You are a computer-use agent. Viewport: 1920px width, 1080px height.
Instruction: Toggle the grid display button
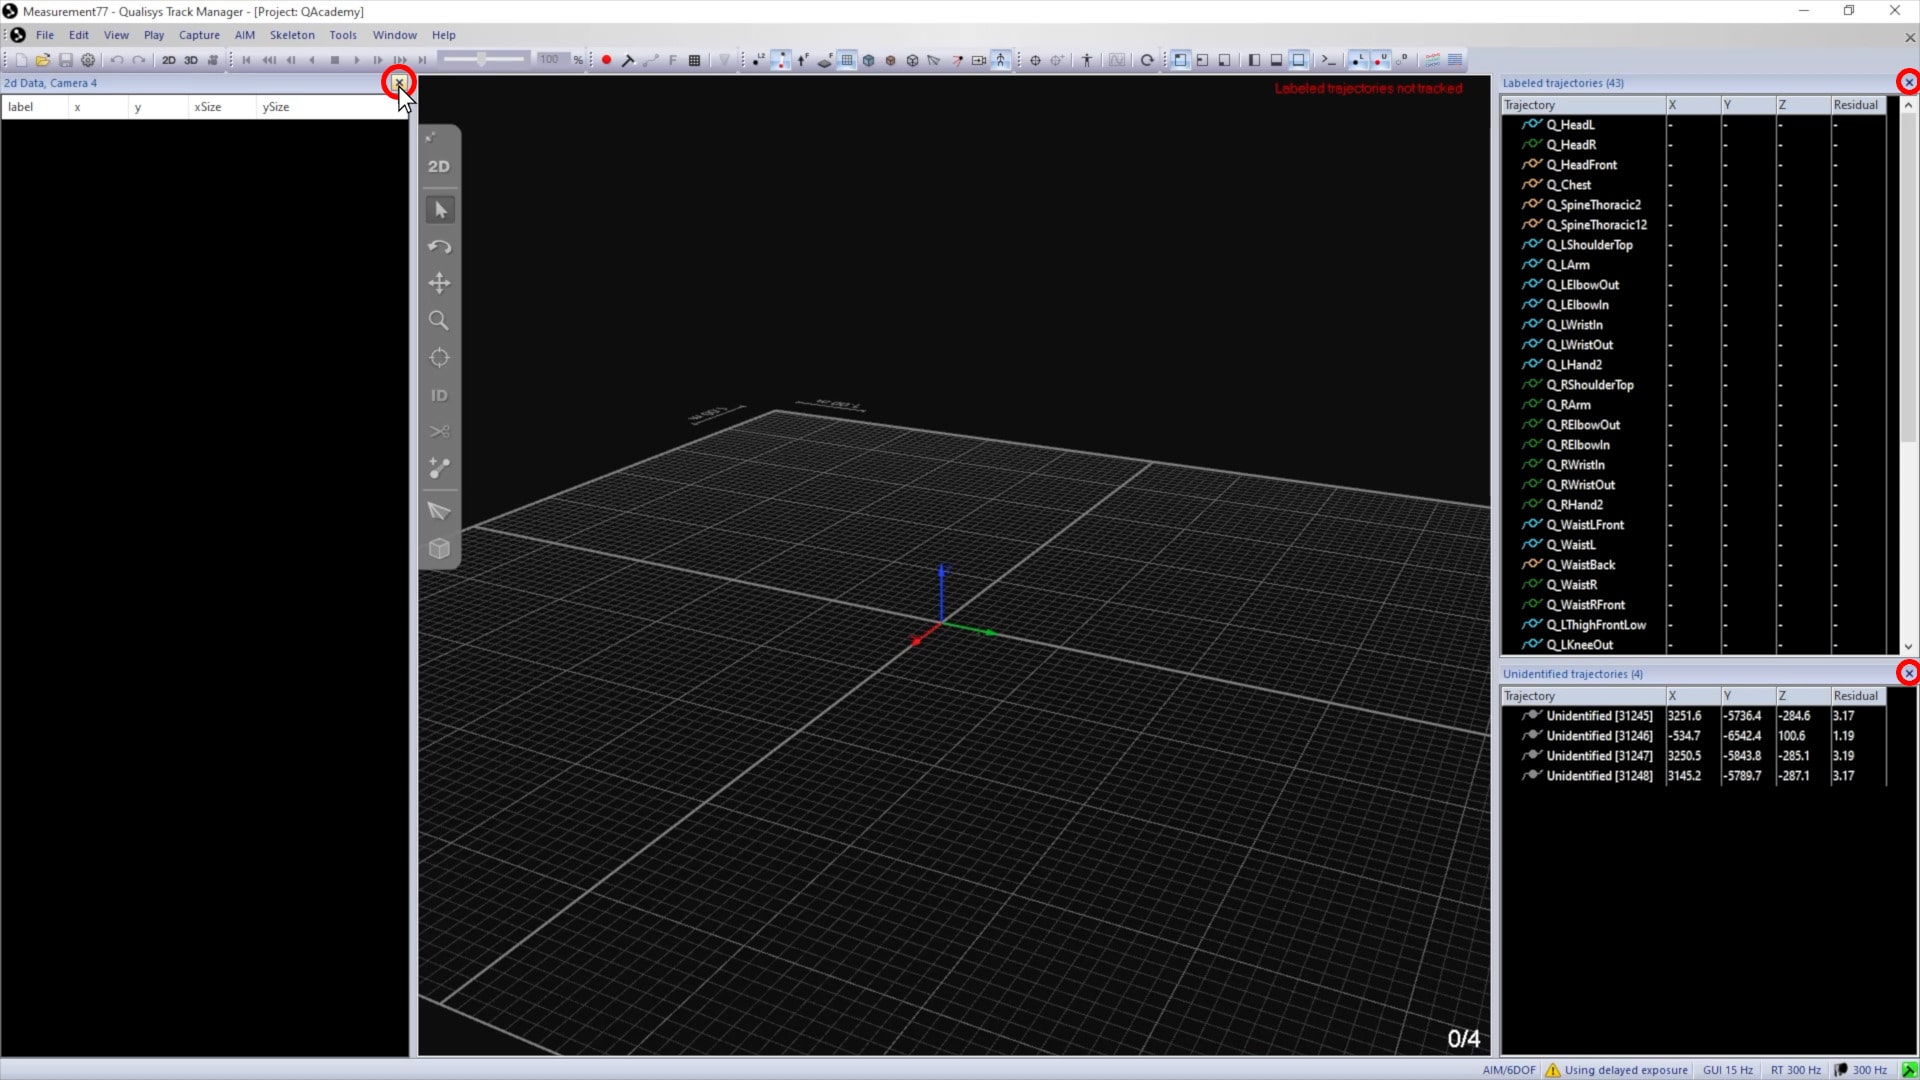click(847, 60)
